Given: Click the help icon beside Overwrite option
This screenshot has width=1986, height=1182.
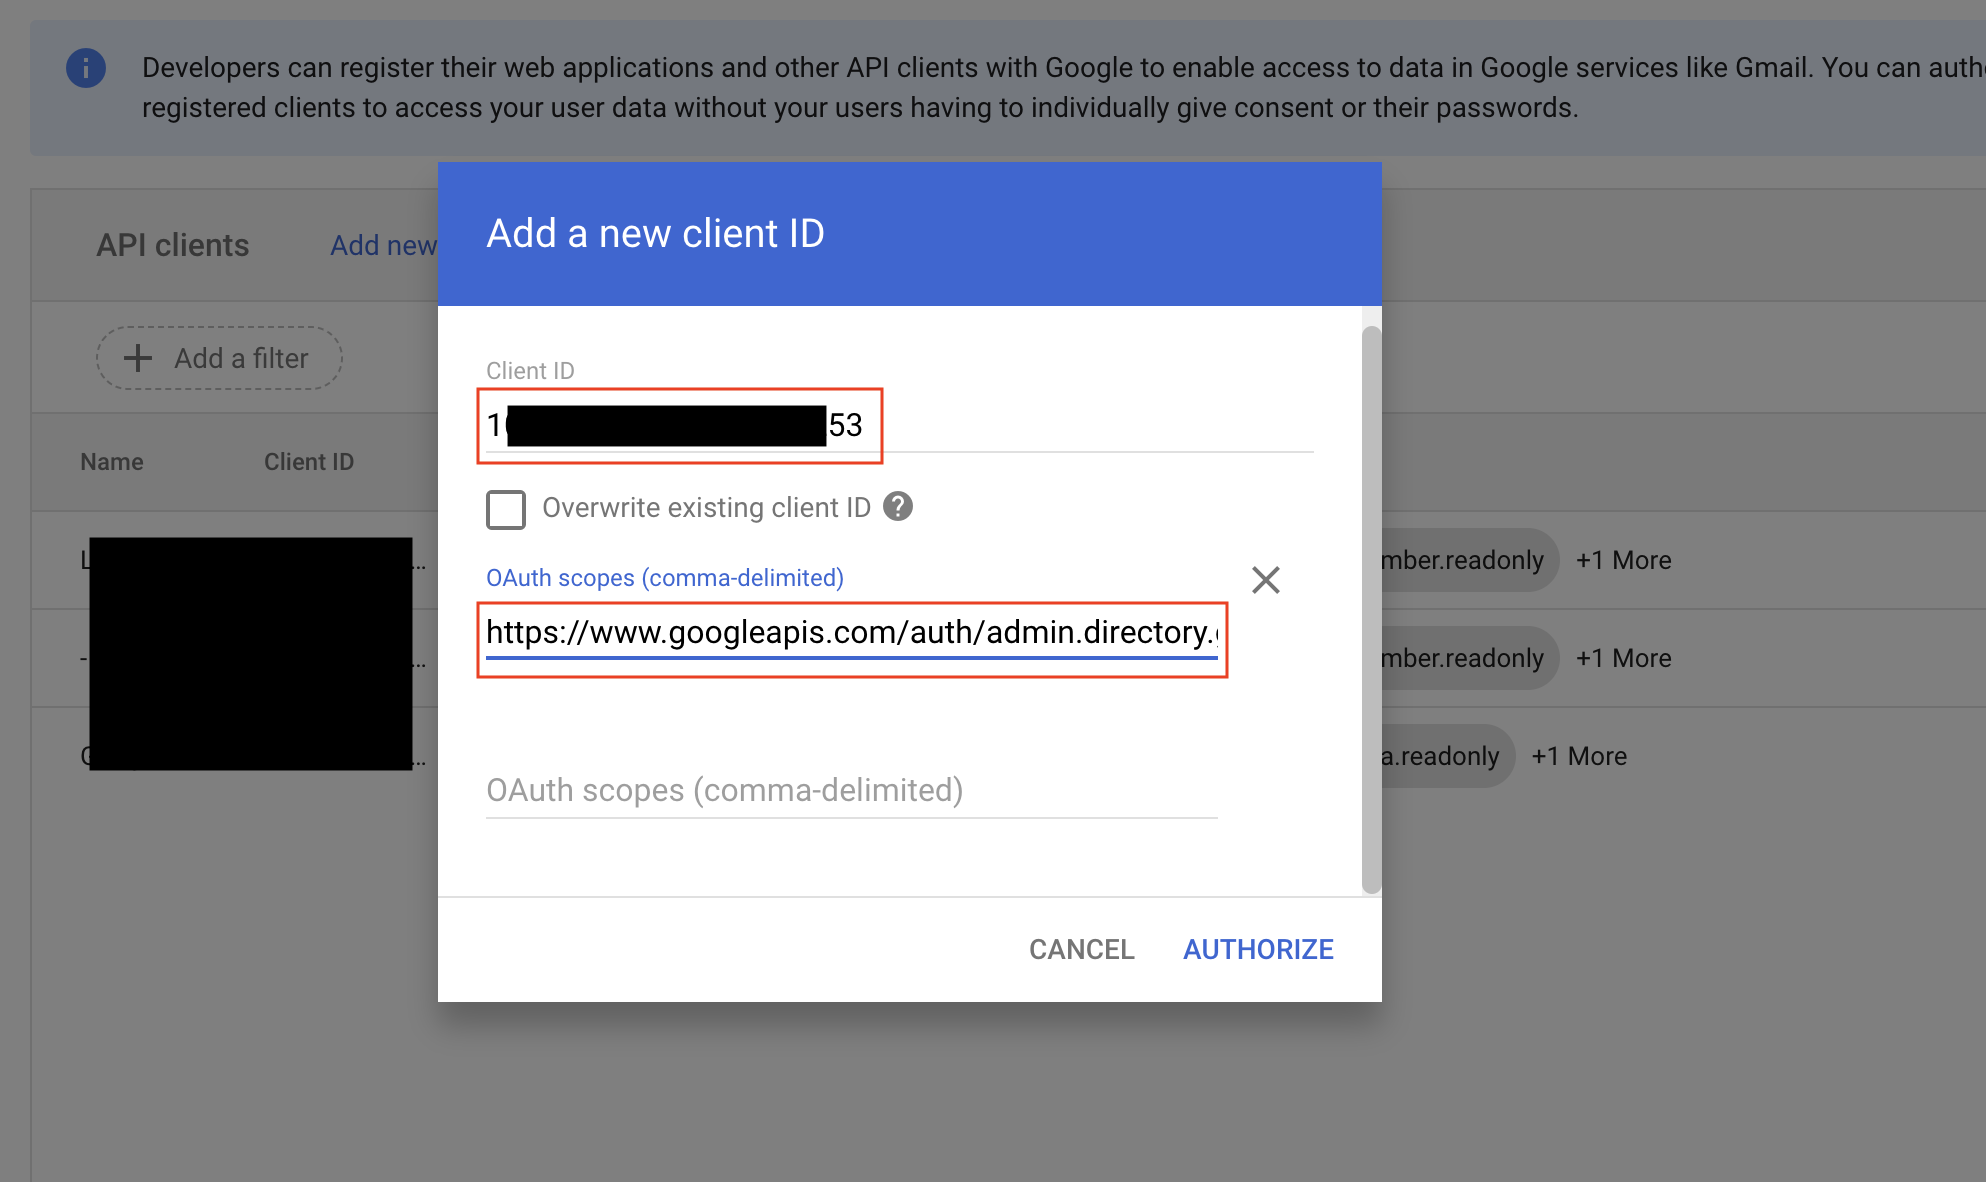Looking at the screenshot, I should (898, 507).
